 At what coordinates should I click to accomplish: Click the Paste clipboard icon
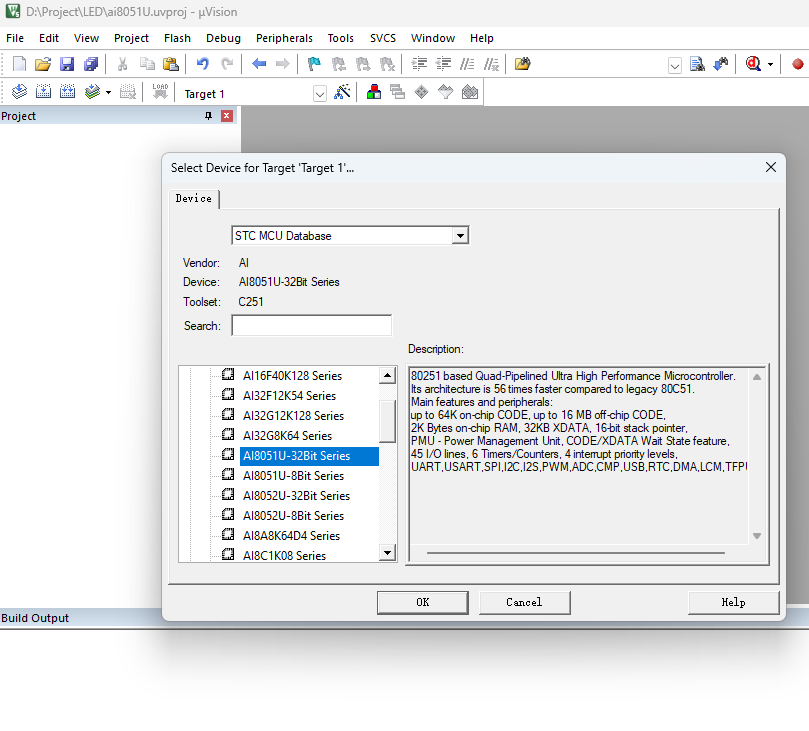(x=171, y=64)
